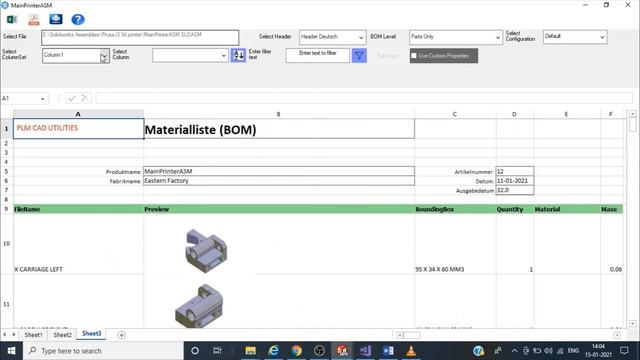Confirm formula with check mark icon
Image resolution: width=640 pixels, height=360 pixels.
[72, 98]
